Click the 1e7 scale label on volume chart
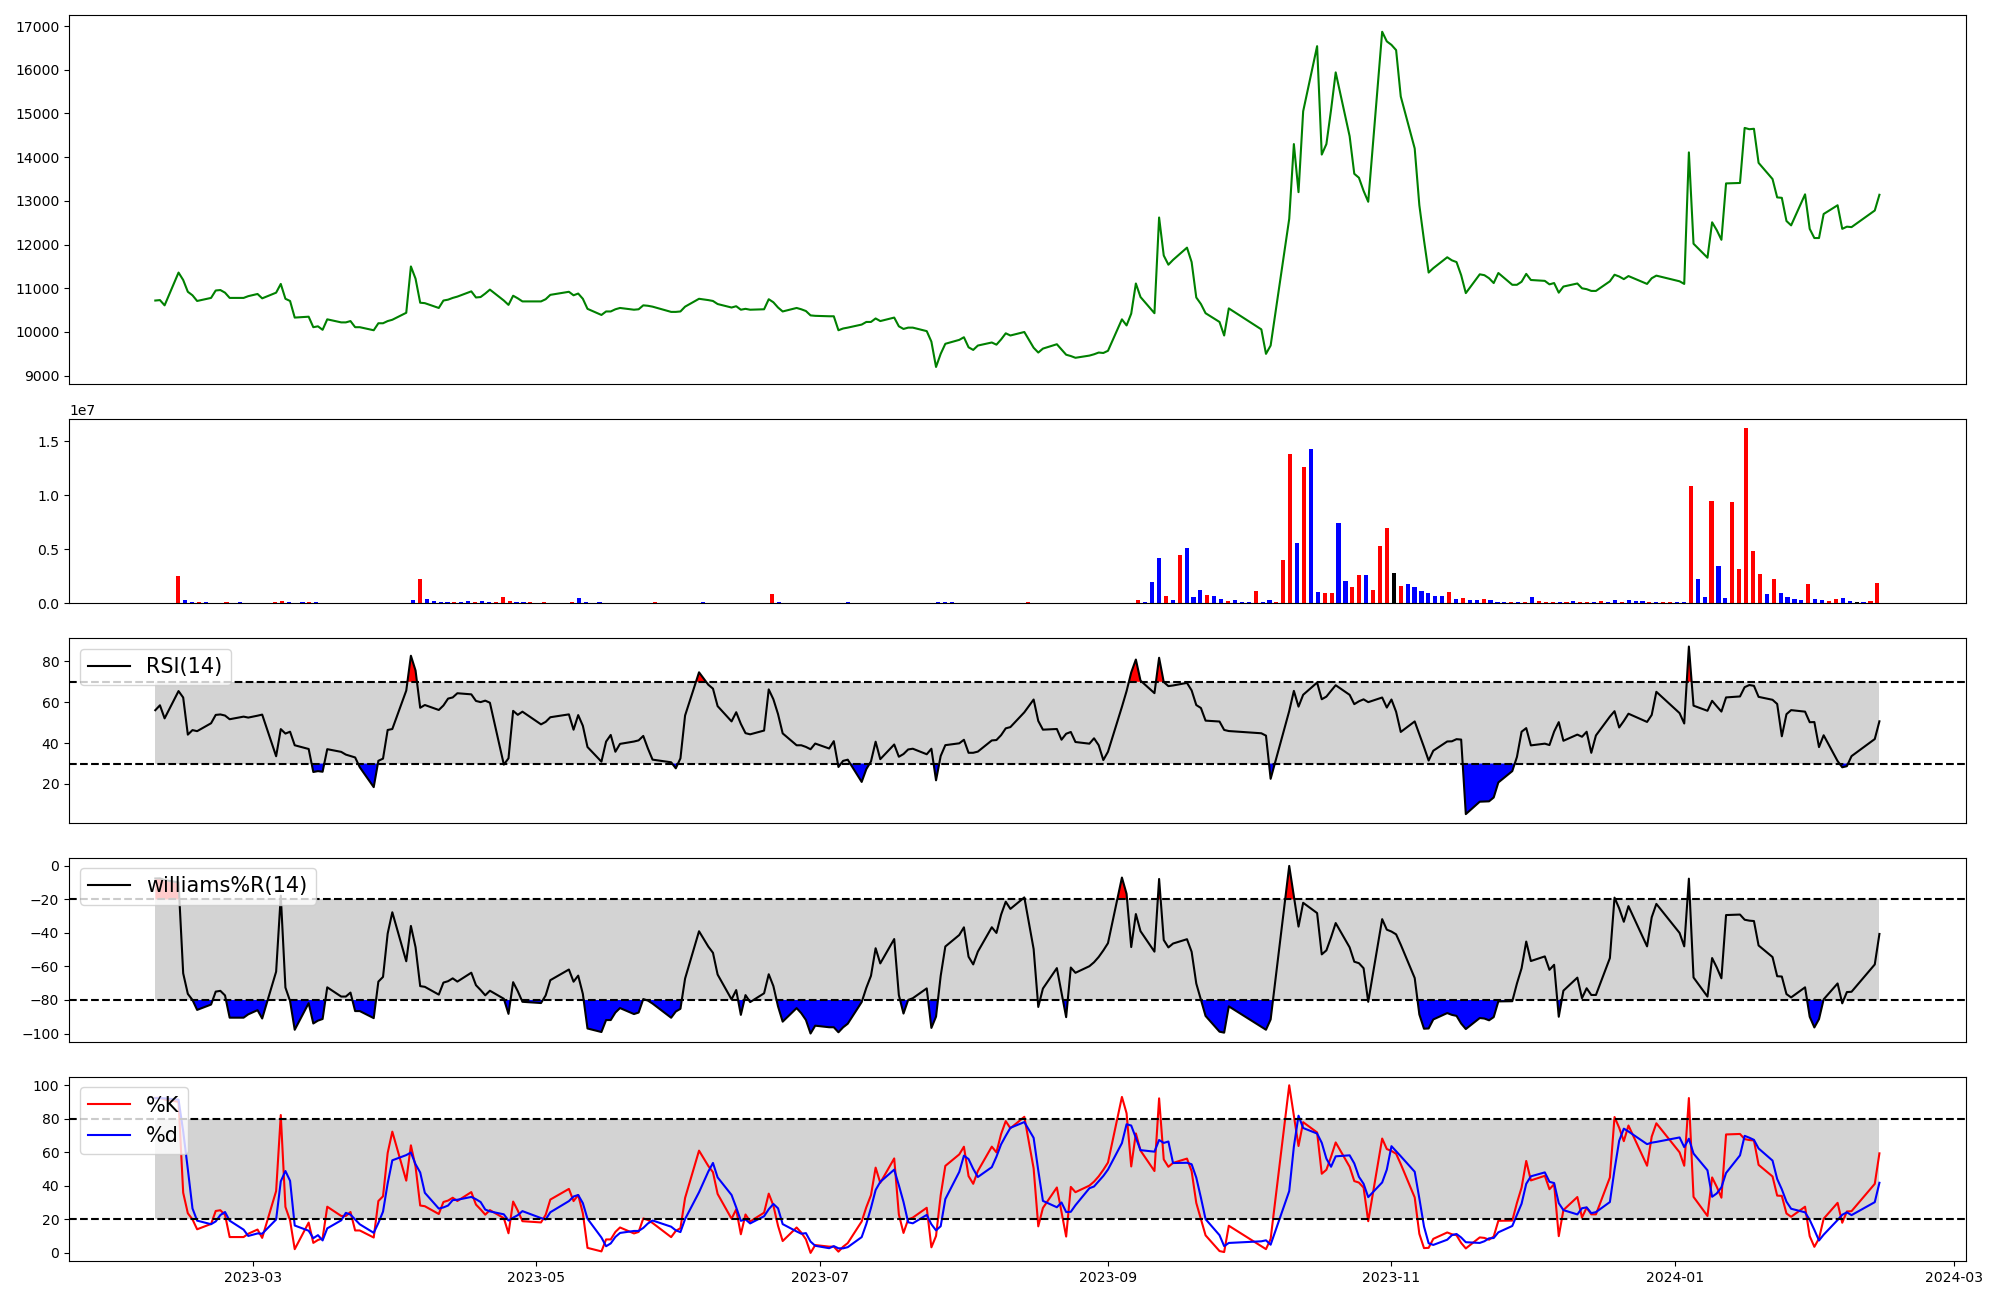The height and width of the screenshot is (1300, 2000). point(82,410)
